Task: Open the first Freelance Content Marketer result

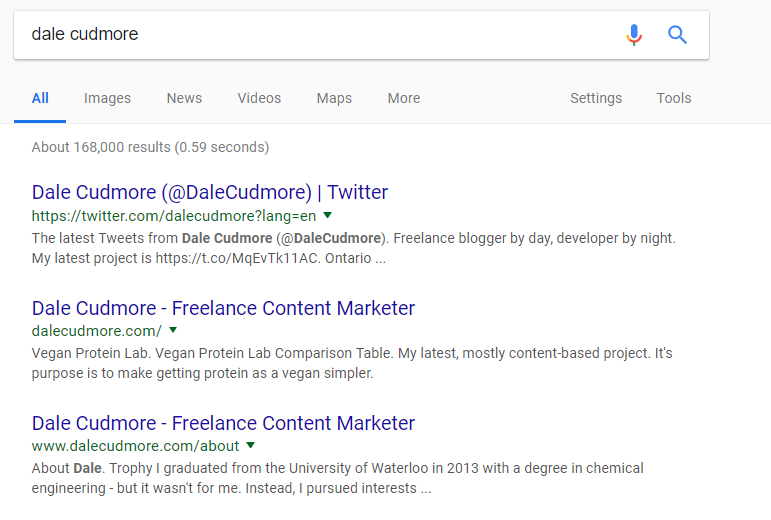Action: tap(223, 308)
